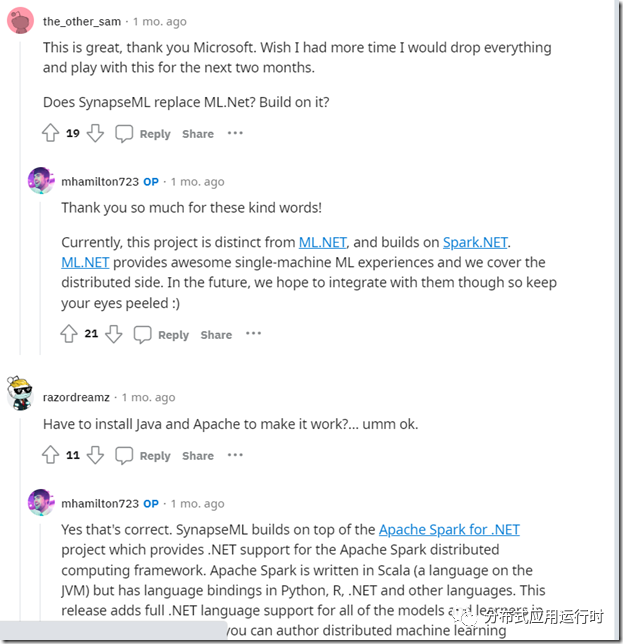Upvote razordreamz's comment
Image resolution: width=623 pixels, height=644 pixels.
tap(51, 455)
